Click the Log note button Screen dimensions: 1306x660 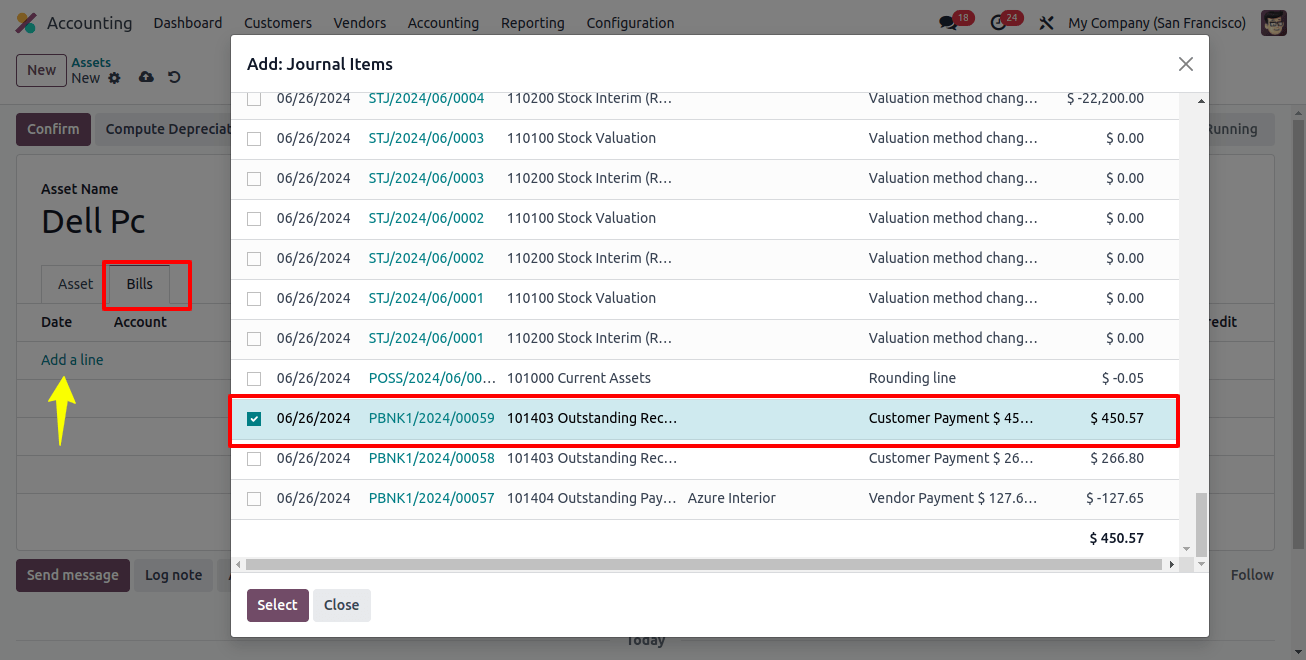pos(173,575)
